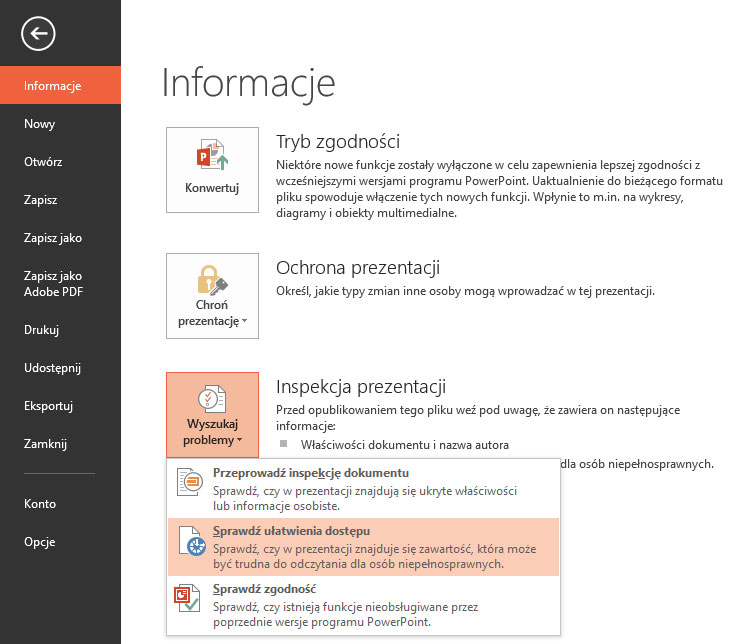Viewport: 736px width, 644px height.
Task: Open the Otwórz page
Action: tap(43, 162)
